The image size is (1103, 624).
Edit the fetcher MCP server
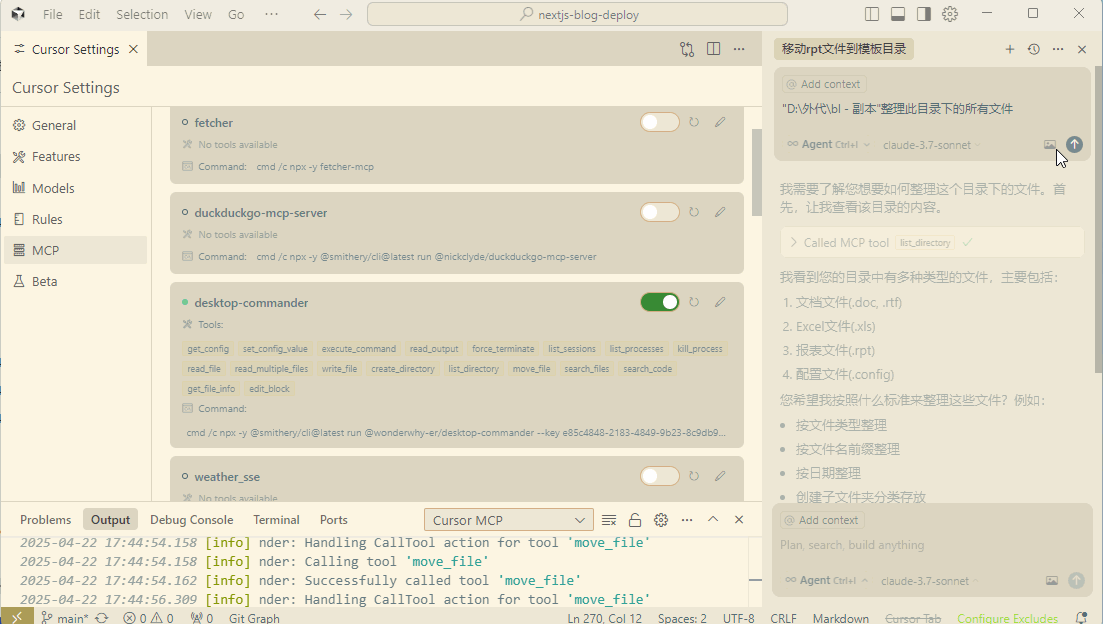click(x=720, y=122)
